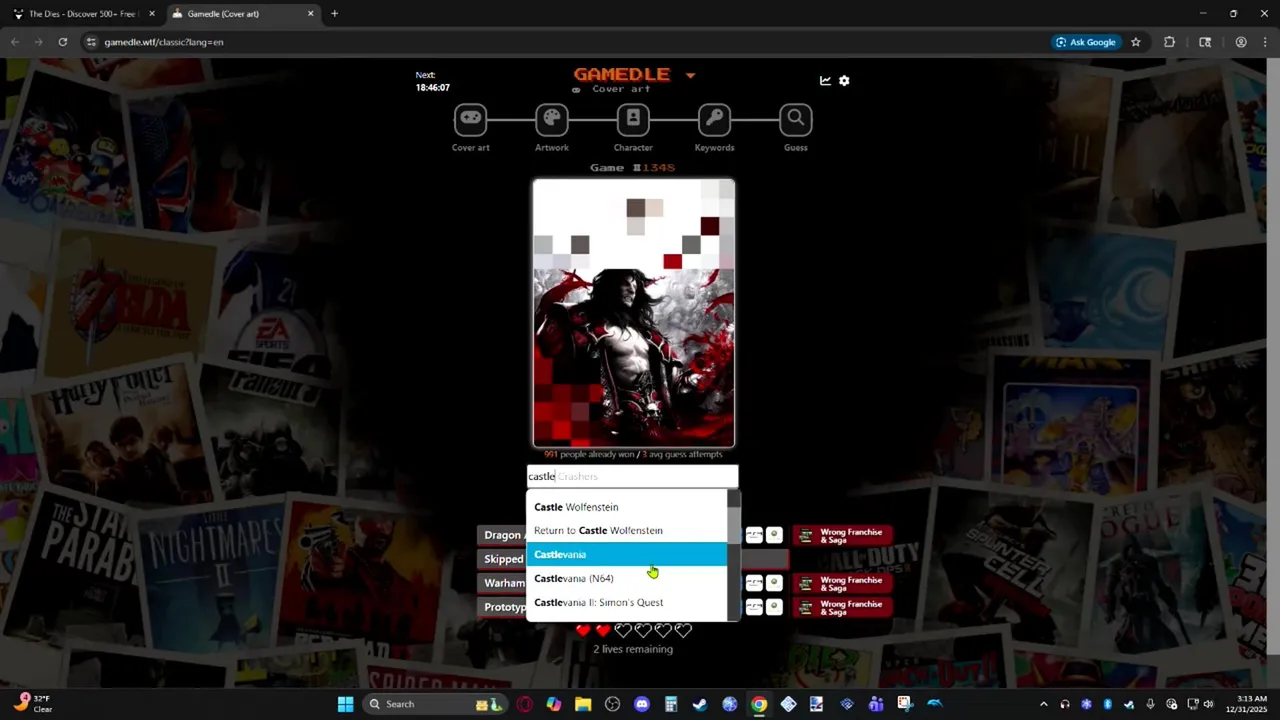Image resolution: width=1280 pixels, height=720 pixels.
Task: Reload the page
Action: [x=63, y=42]
